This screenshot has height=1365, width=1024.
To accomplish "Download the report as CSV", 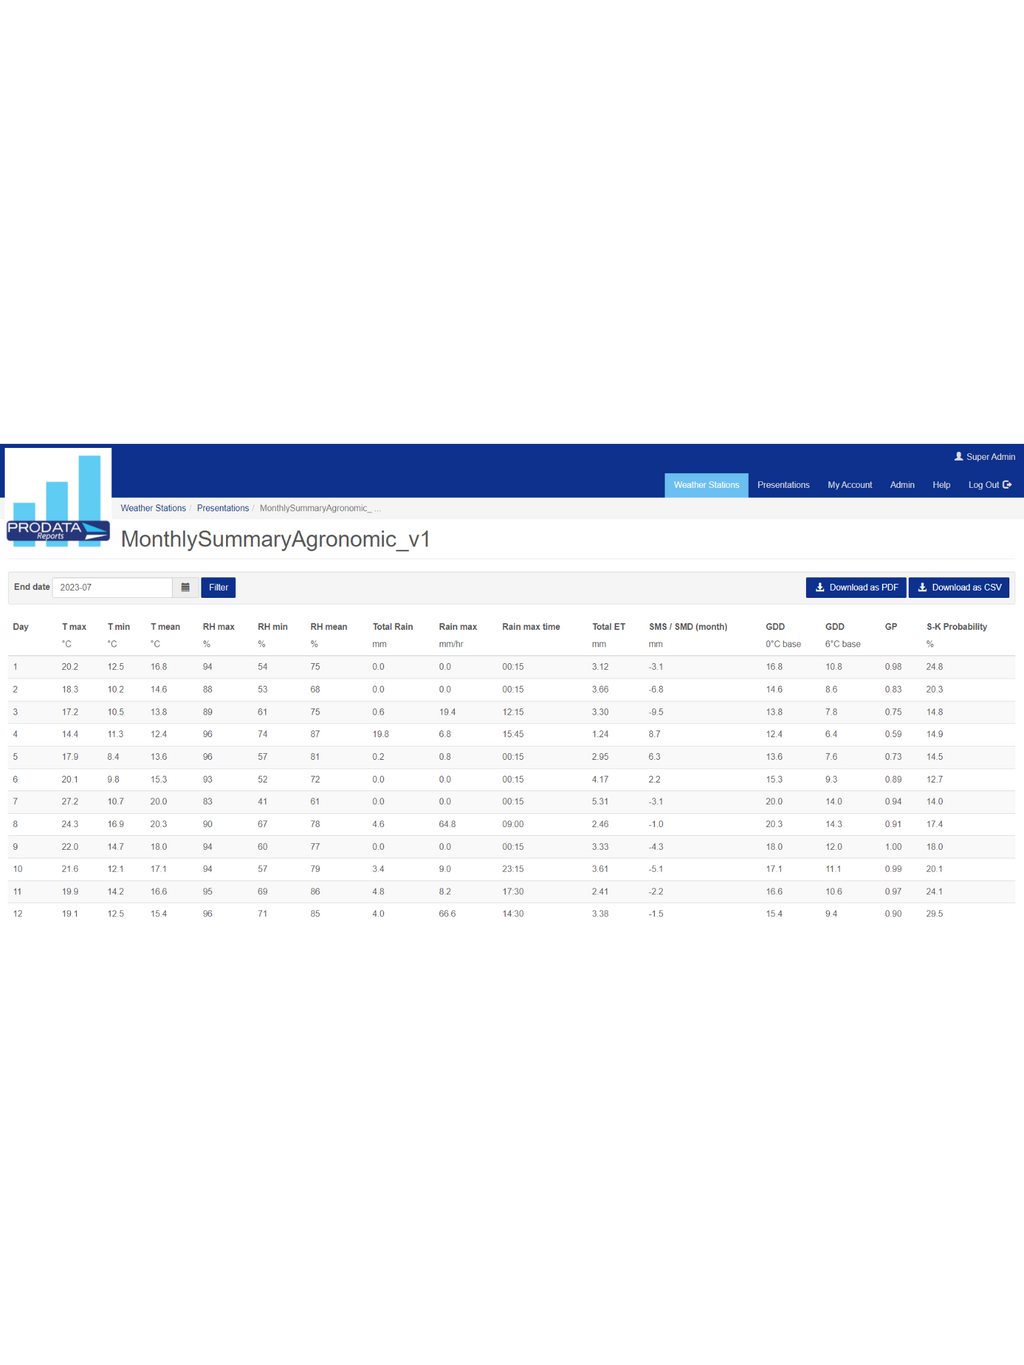I will coord(959,588).
